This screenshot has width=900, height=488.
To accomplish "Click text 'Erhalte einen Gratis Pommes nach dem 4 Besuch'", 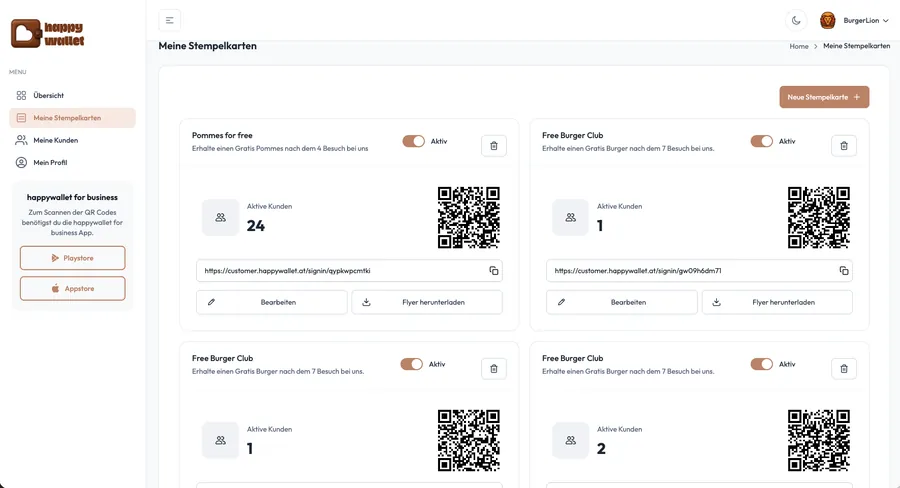I will click(x=280, y=148).
